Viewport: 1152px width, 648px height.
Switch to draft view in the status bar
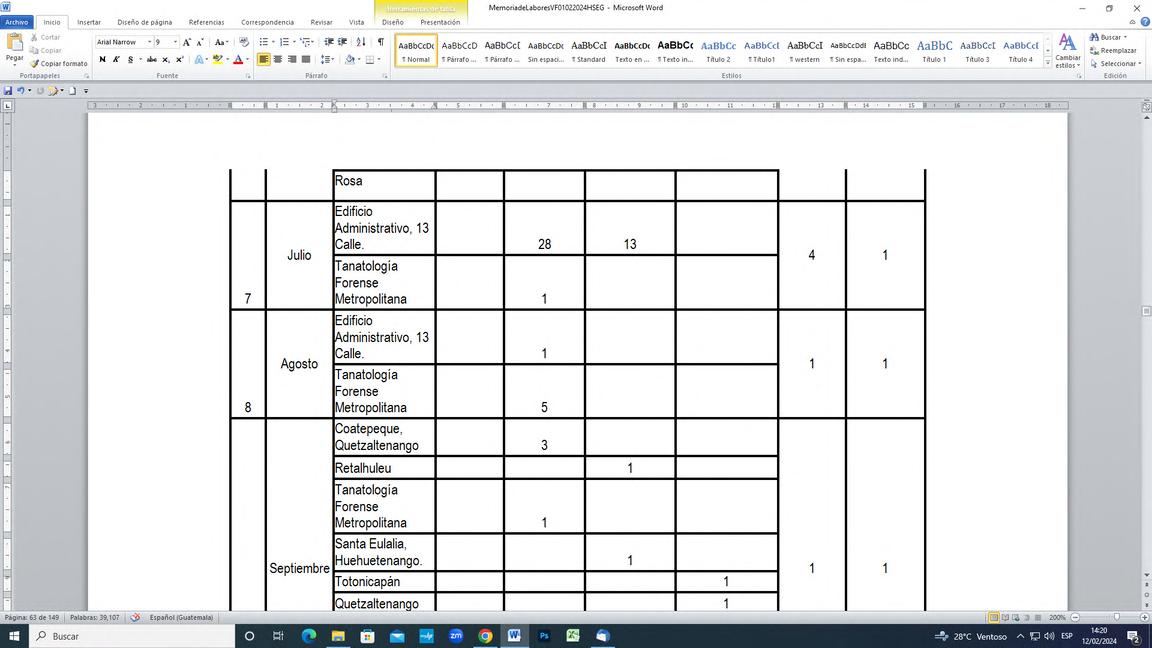[x=1037, y=617]
